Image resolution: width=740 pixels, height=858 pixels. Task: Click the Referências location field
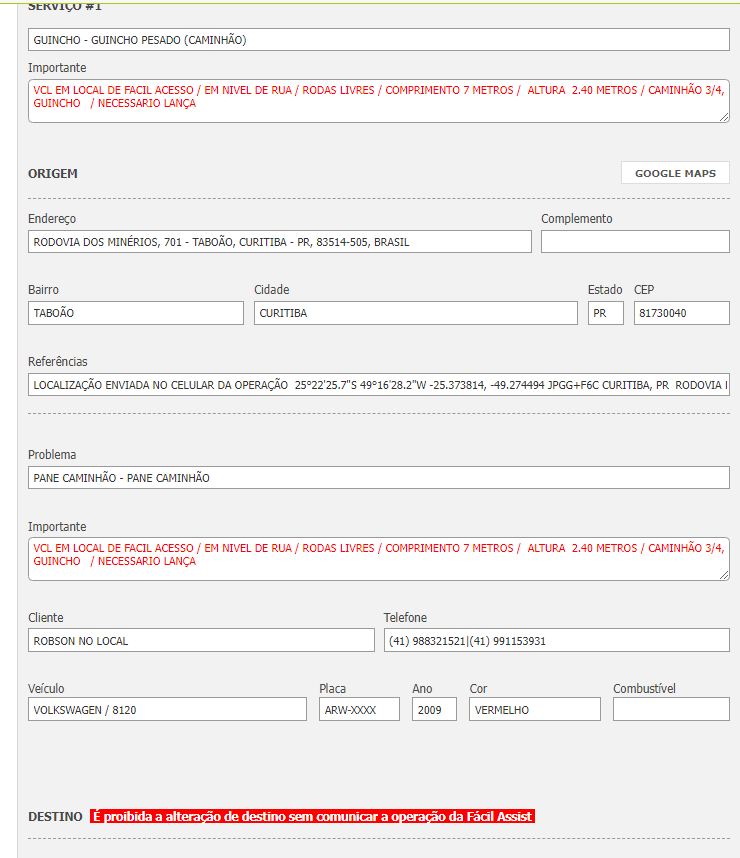click(x=378, y=384)
